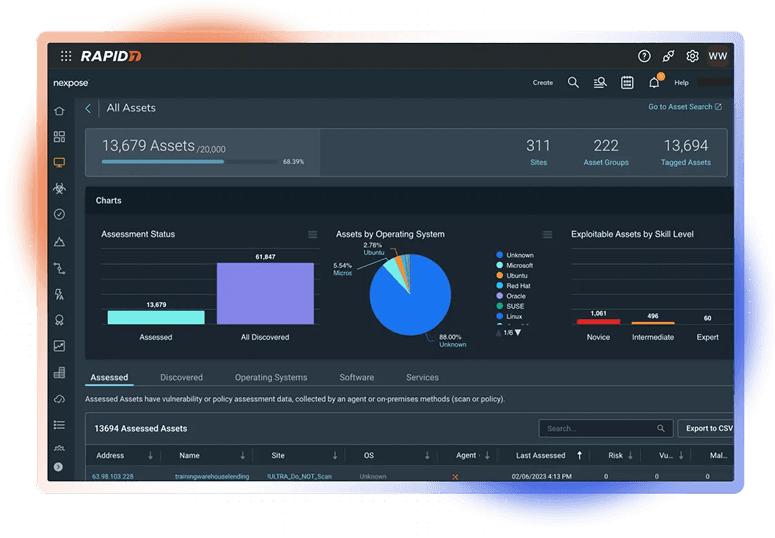
Task: Open the workflow path icon in sidebar
Action: coord(59,269)
